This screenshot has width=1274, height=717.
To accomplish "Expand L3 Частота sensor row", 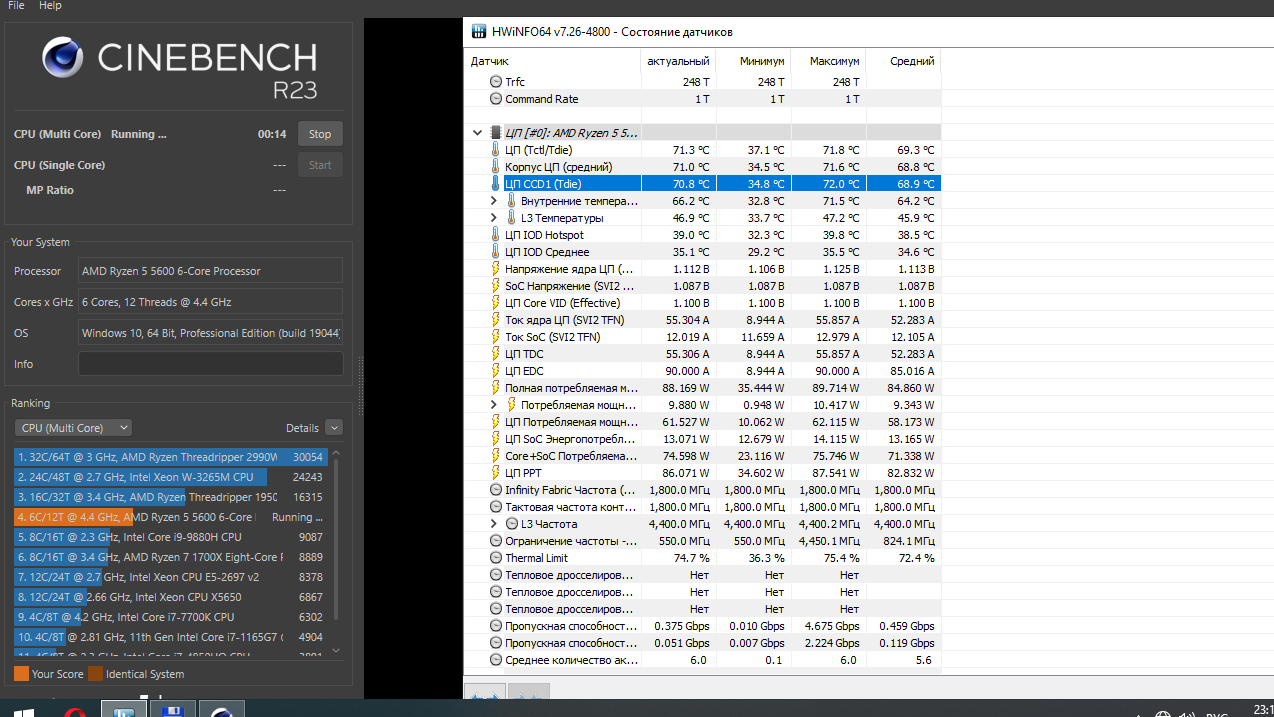I will point(494,524).
